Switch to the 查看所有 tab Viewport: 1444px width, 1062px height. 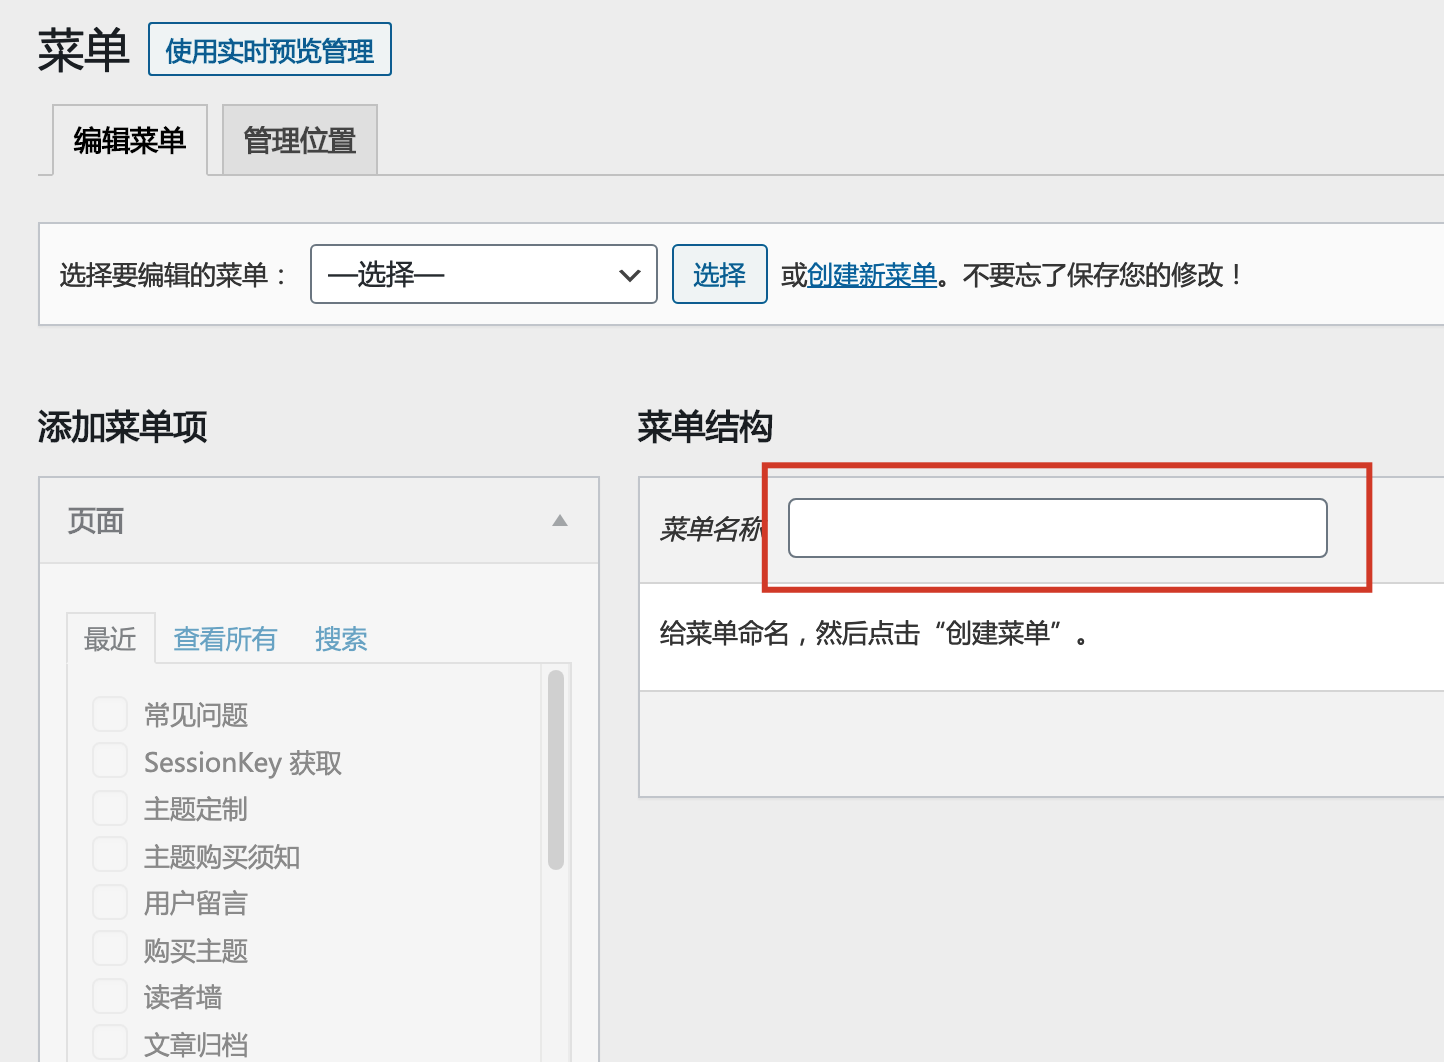tap(225, 639)
